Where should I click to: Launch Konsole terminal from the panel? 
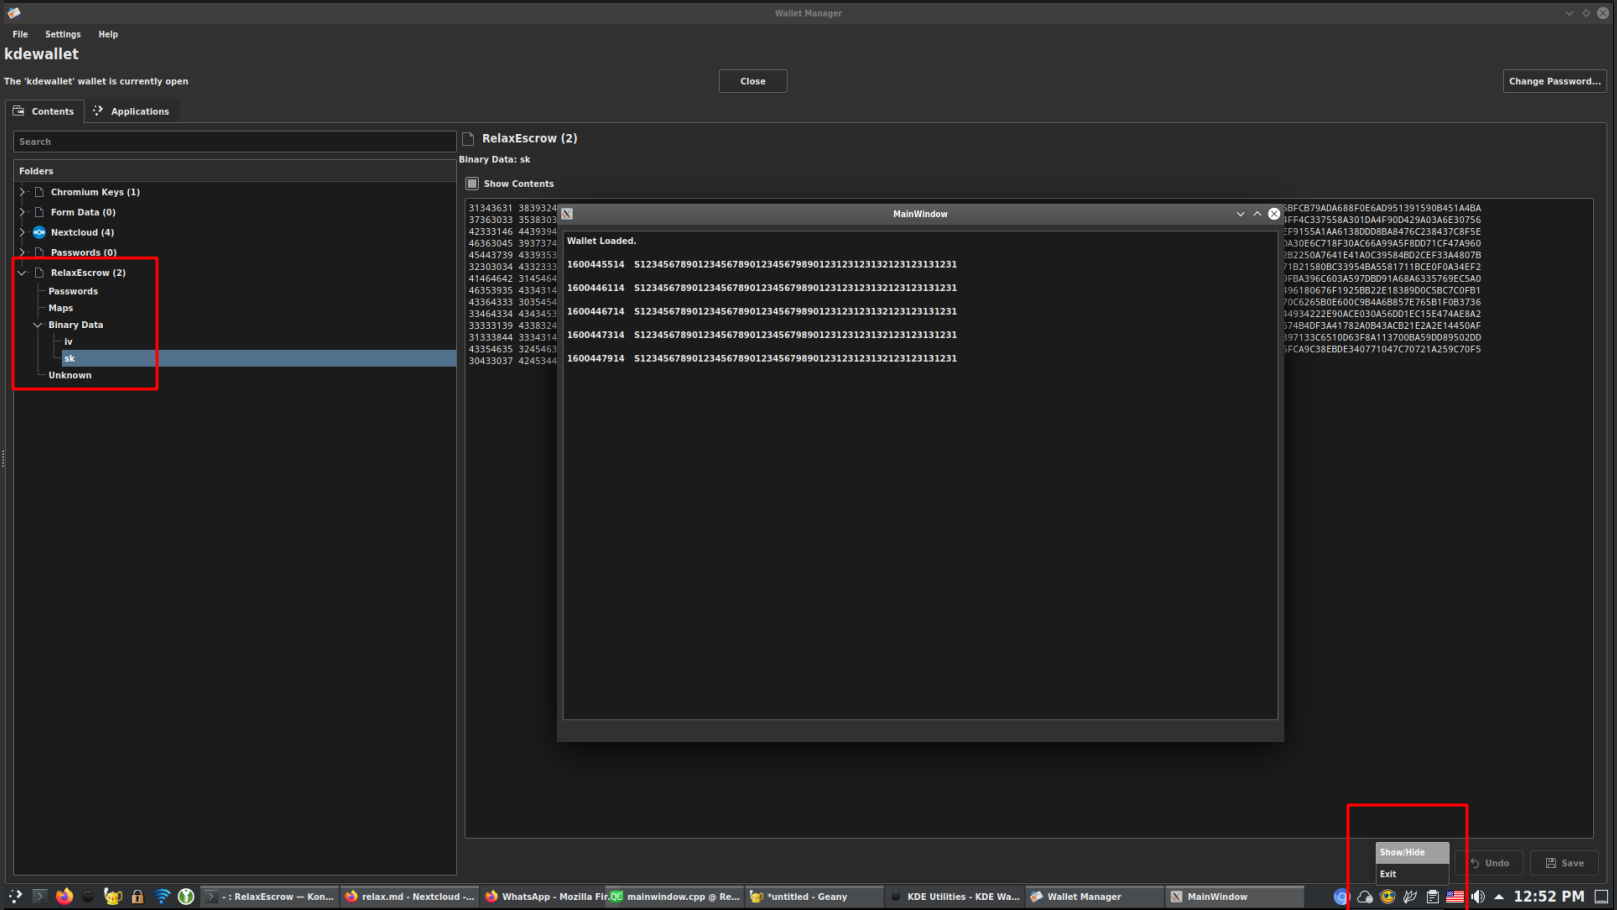coord(40,897)
